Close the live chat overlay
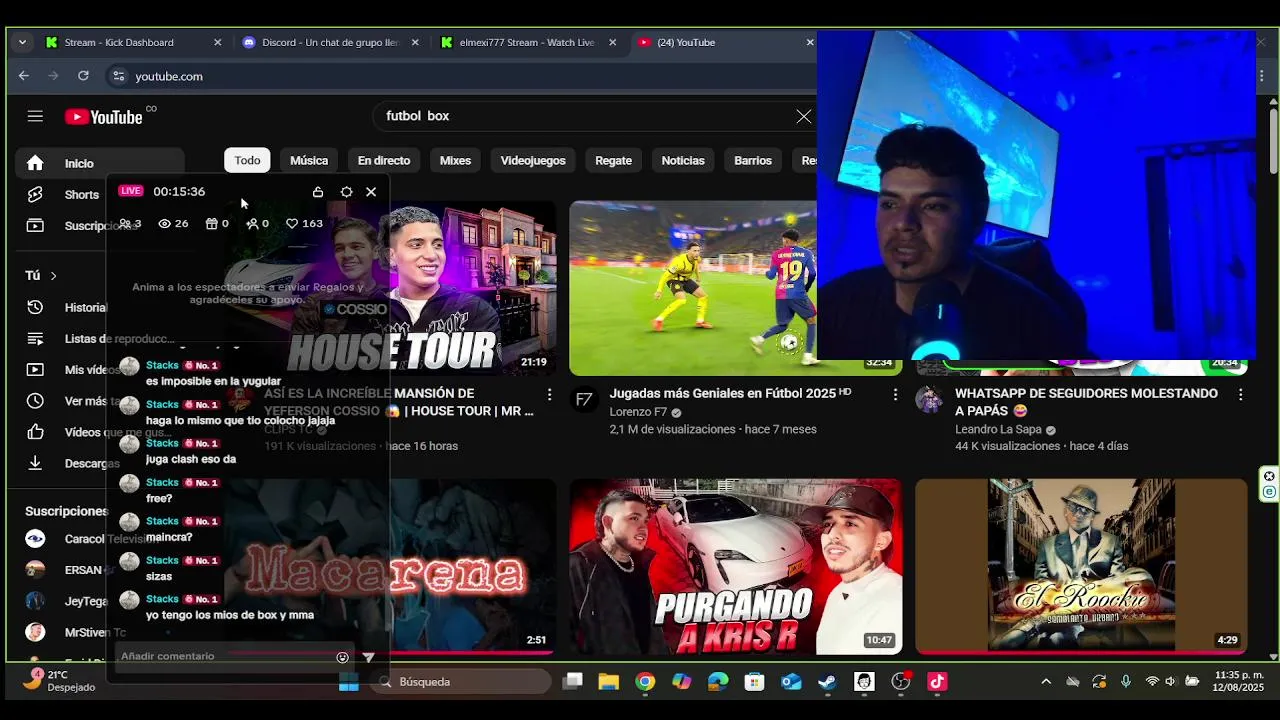 [x=371, y=191]
